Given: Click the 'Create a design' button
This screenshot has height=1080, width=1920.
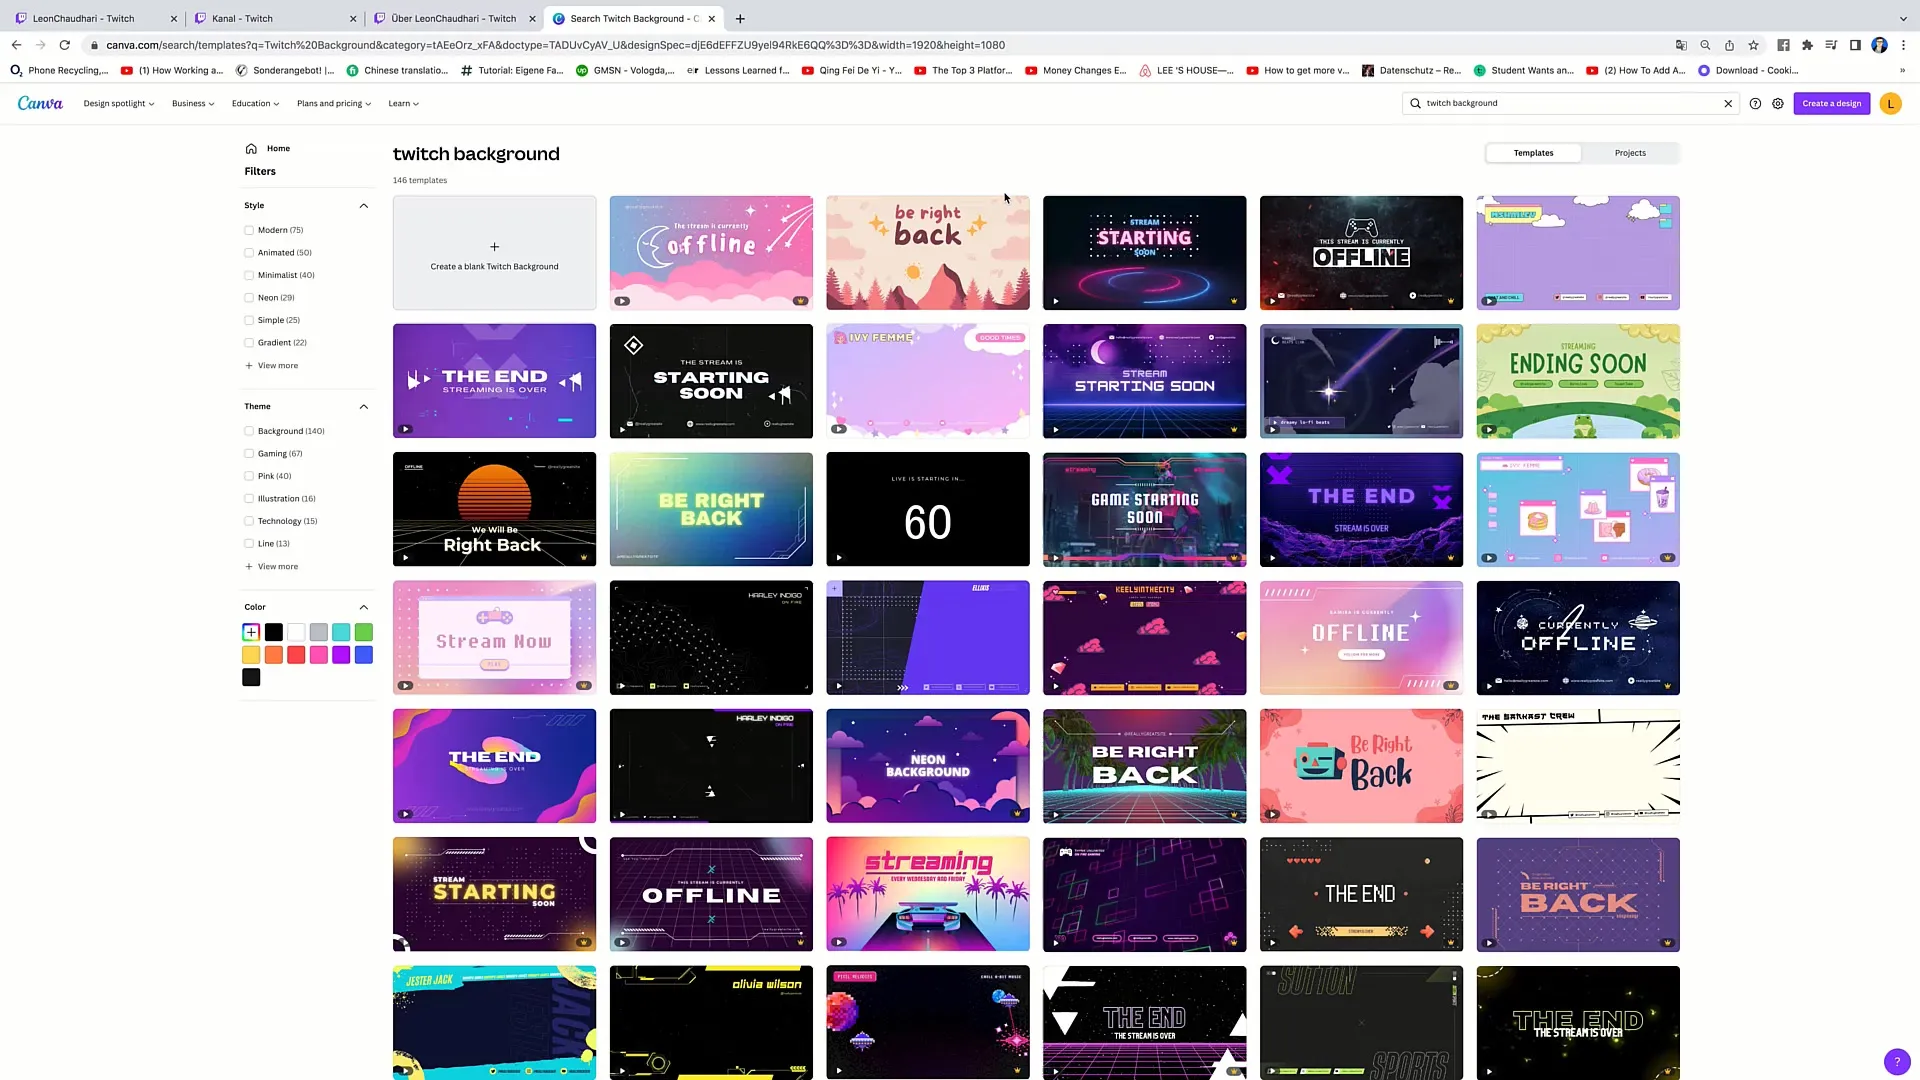Looking at the screenshot, I should pyautogui.click(x=1832, y=103).
